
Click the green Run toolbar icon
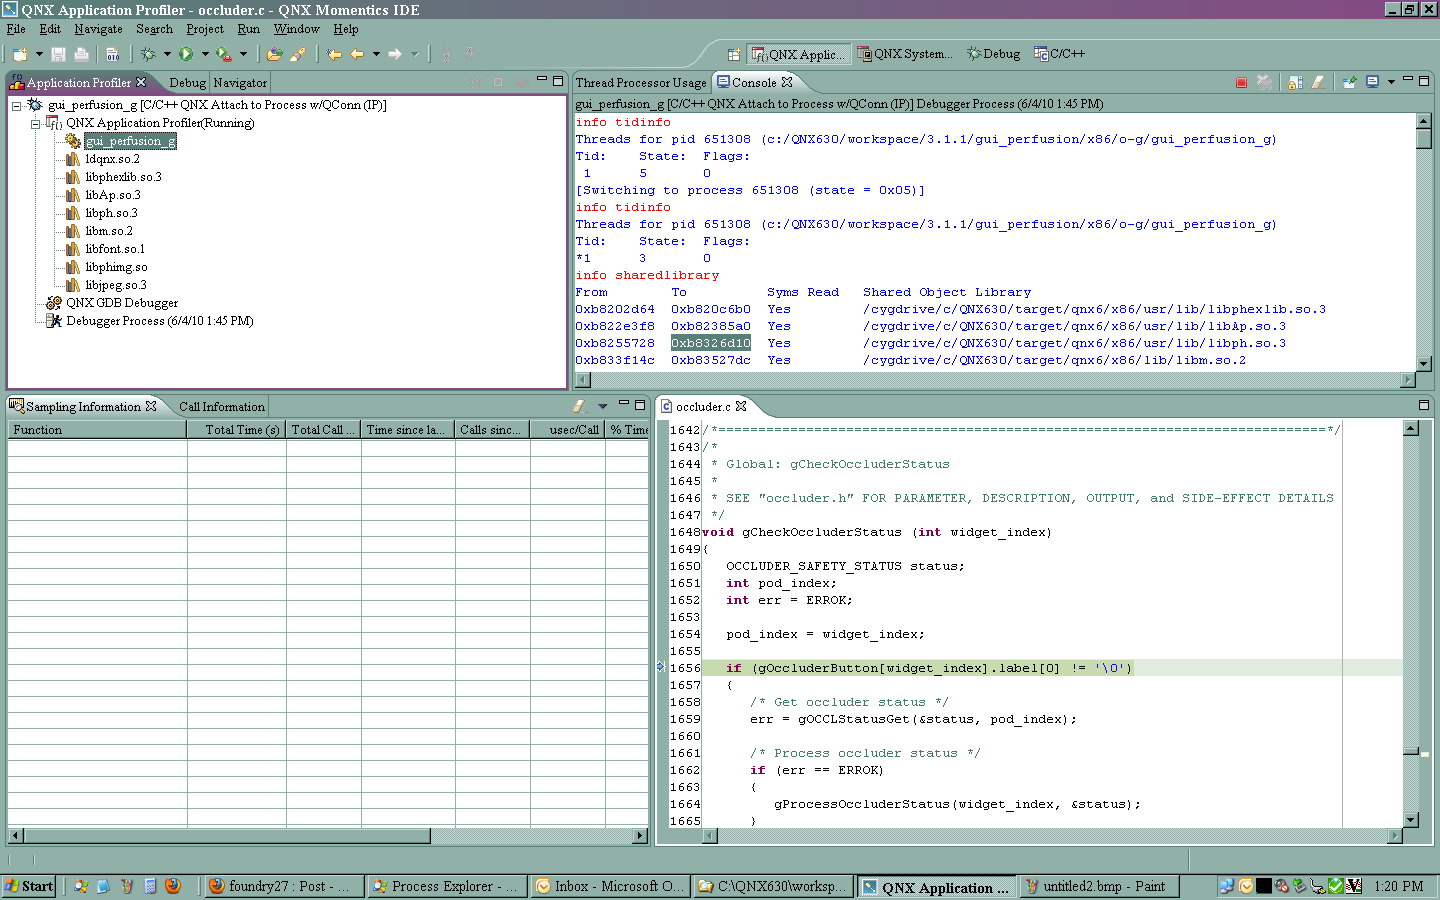tap(186, 54)
